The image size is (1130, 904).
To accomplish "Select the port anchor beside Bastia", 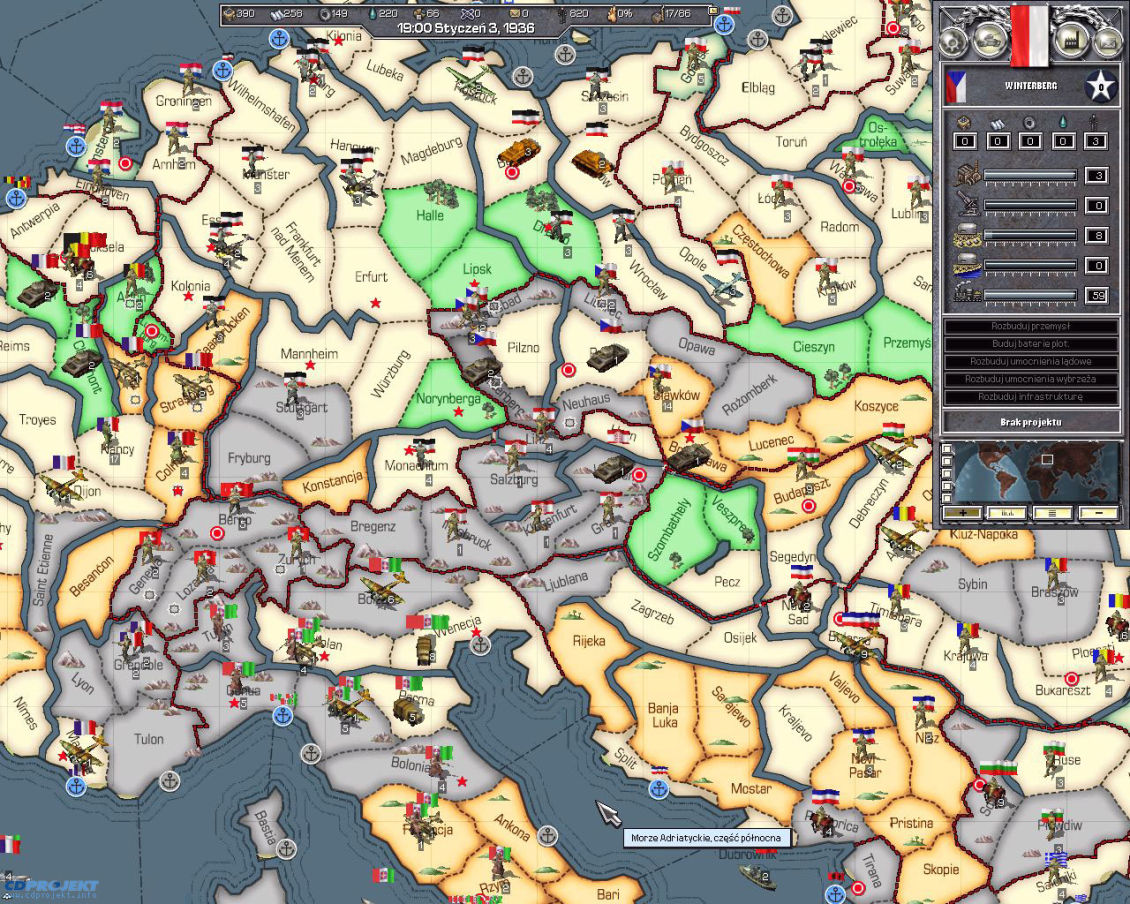I will [x=287, y=849].
